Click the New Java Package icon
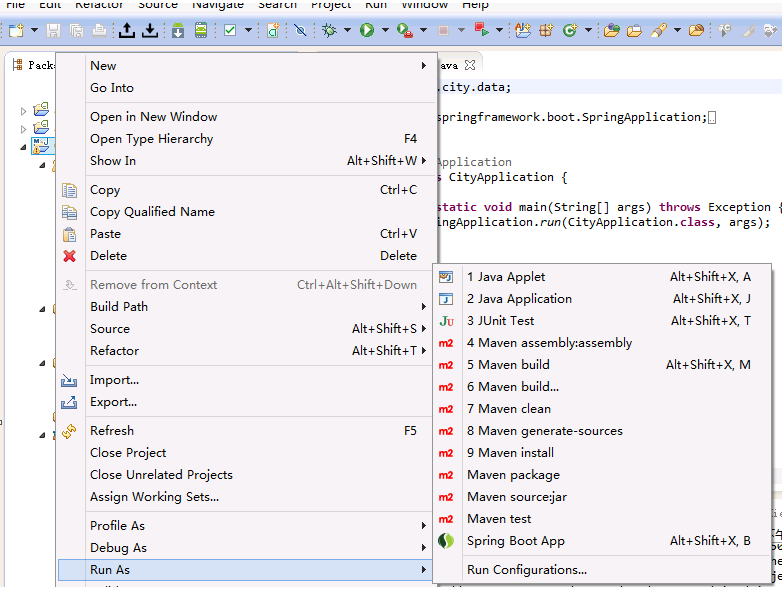The width and height of the screenshot is (784, 589). pos(546,30)
